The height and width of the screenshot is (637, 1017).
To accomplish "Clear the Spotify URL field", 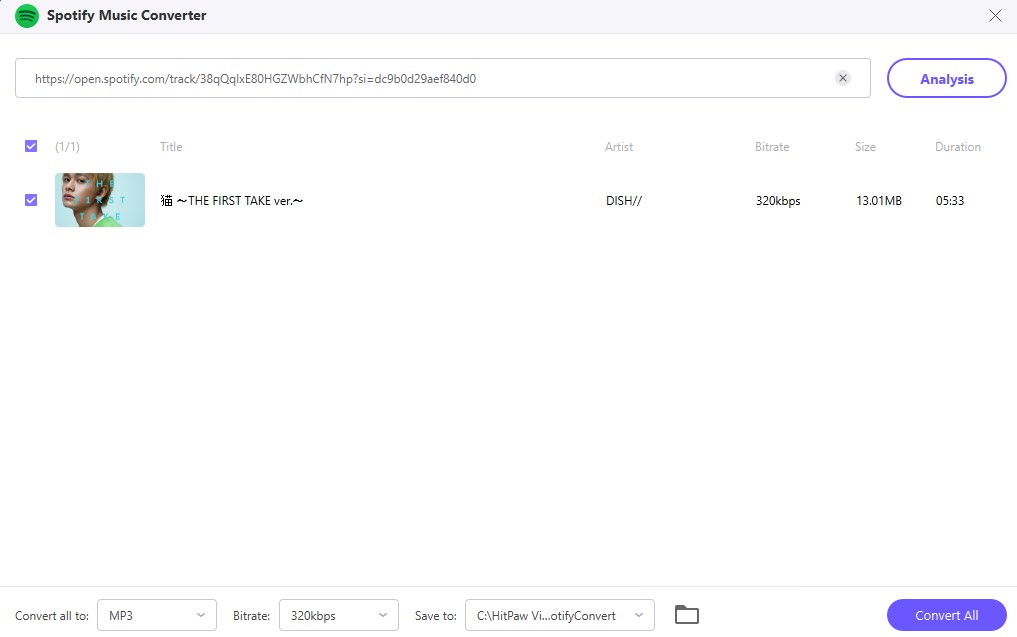I will click(x=843, y=78).
